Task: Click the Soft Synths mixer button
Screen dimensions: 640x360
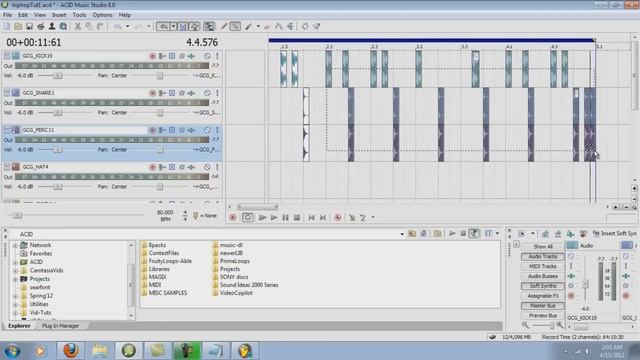Action: [x=543, y=286]
